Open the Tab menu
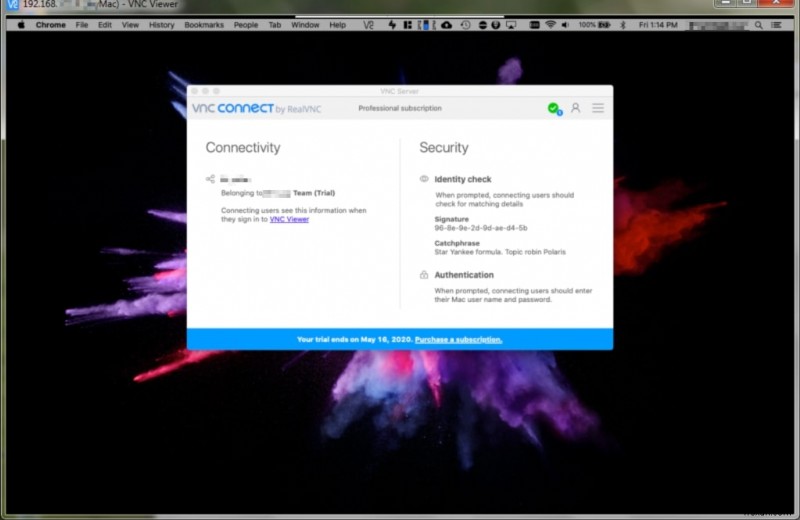The height and width of the screenshot is (520, 800). (274, 24)
